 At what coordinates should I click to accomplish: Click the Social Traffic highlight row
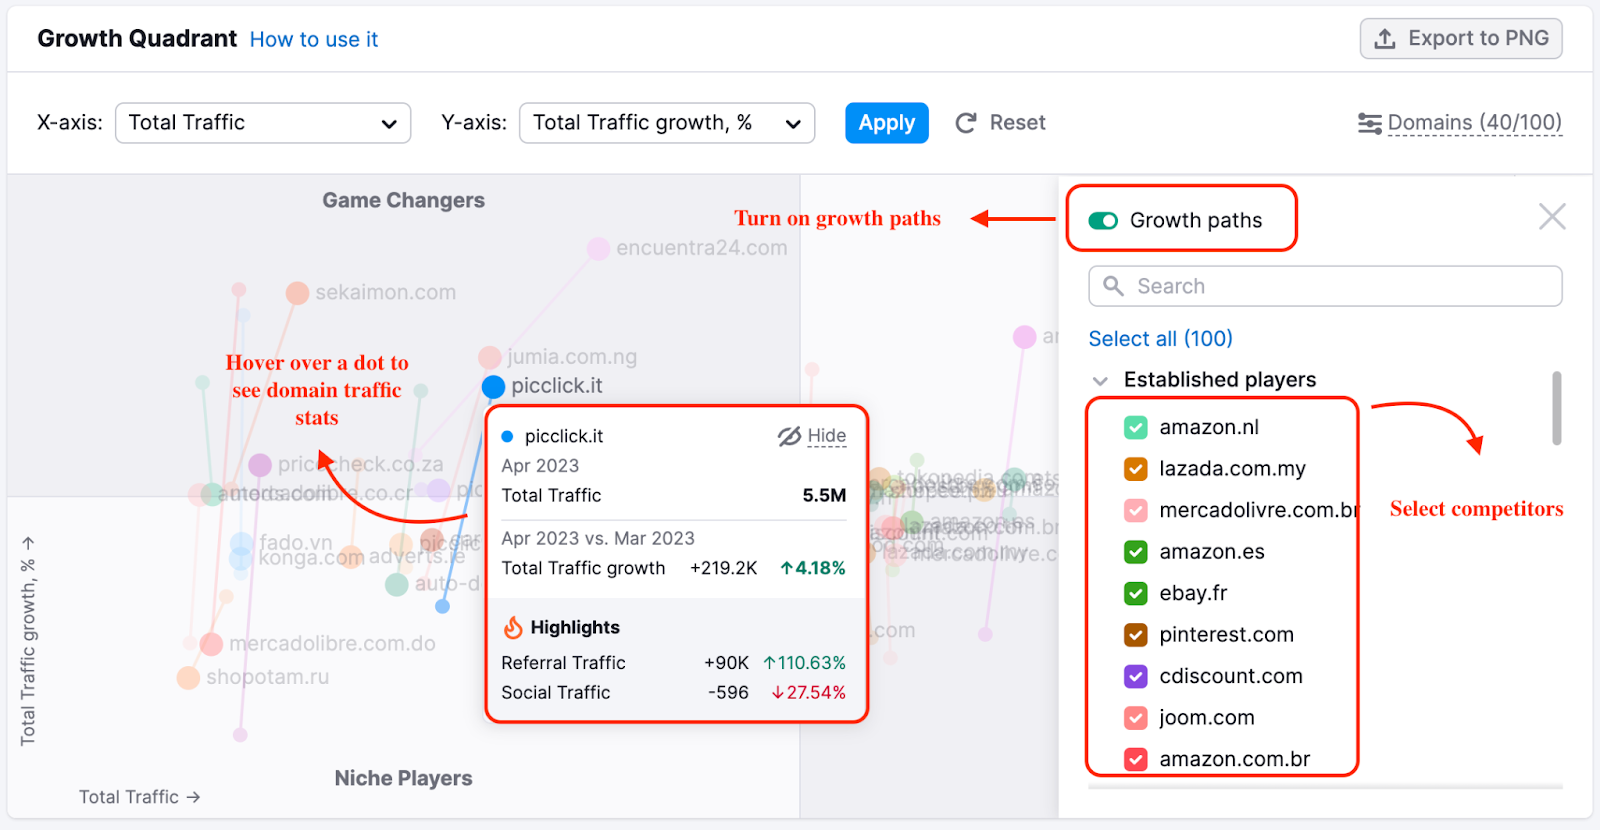point(673,693)
